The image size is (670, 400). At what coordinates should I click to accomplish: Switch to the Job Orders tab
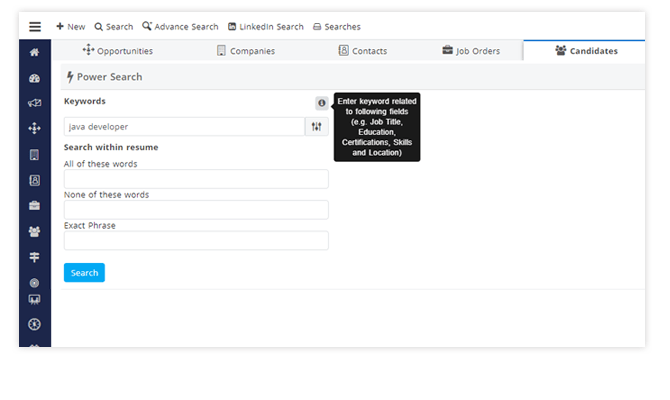[470, 51]
